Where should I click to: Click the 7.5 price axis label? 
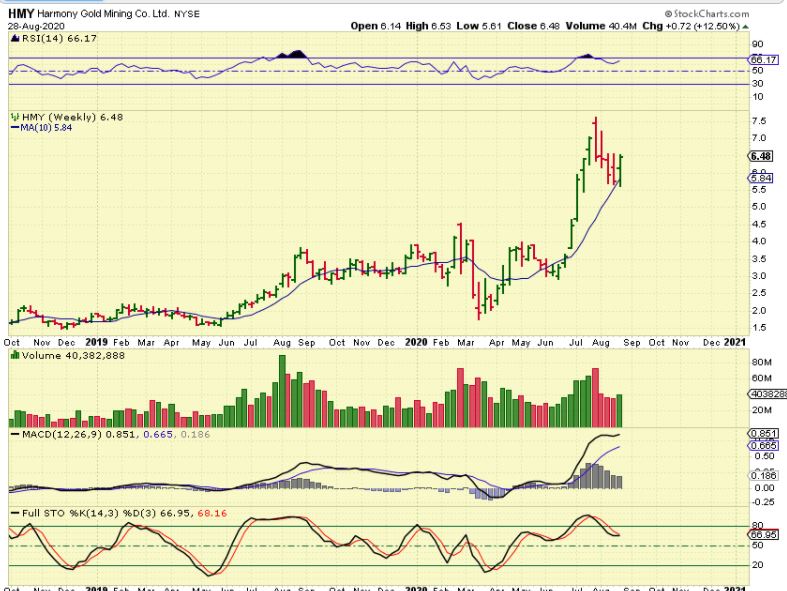tap(758, 121)
